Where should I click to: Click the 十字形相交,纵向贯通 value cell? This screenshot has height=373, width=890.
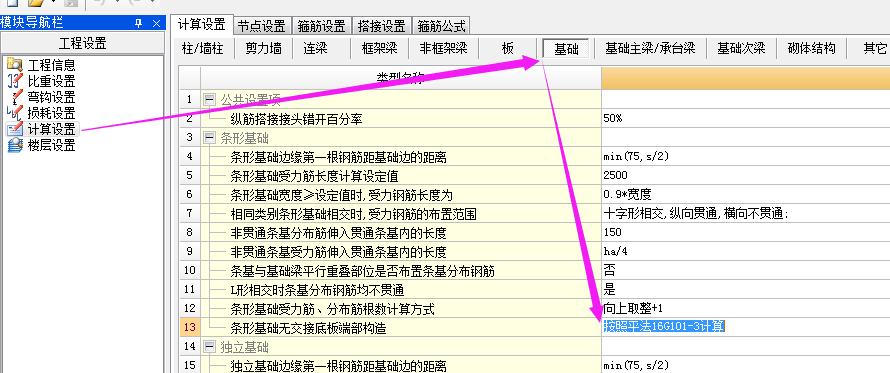(745, 213)
